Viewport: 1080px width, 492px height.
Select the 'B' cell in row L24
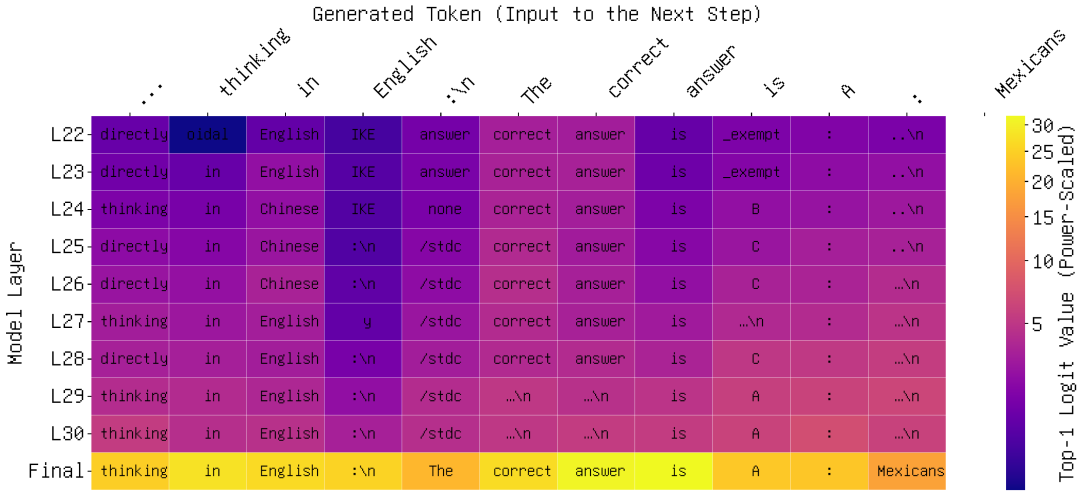click(752, 209)
